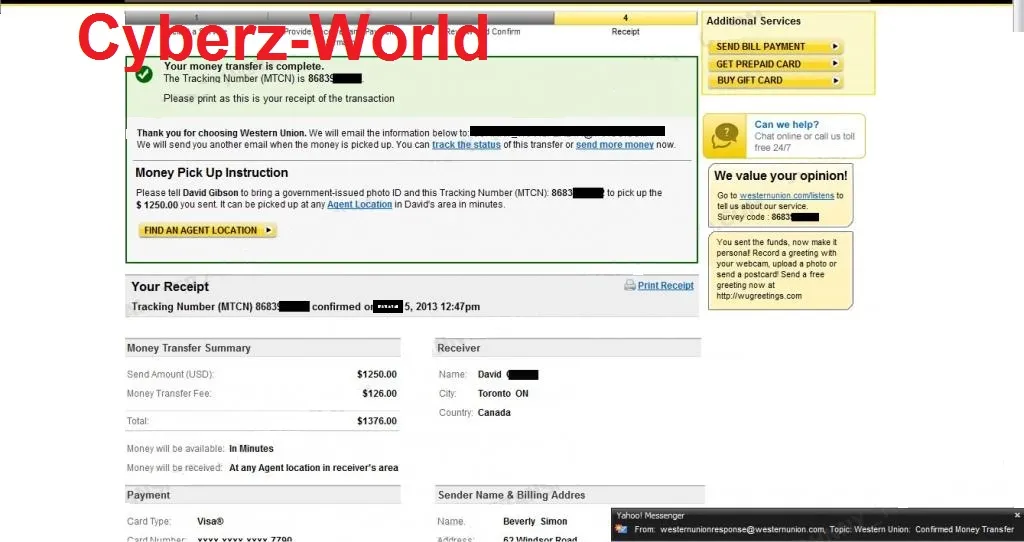Click the Additional Services heading
Screen dimensions: 1024x542
click(x=753, y=21)
